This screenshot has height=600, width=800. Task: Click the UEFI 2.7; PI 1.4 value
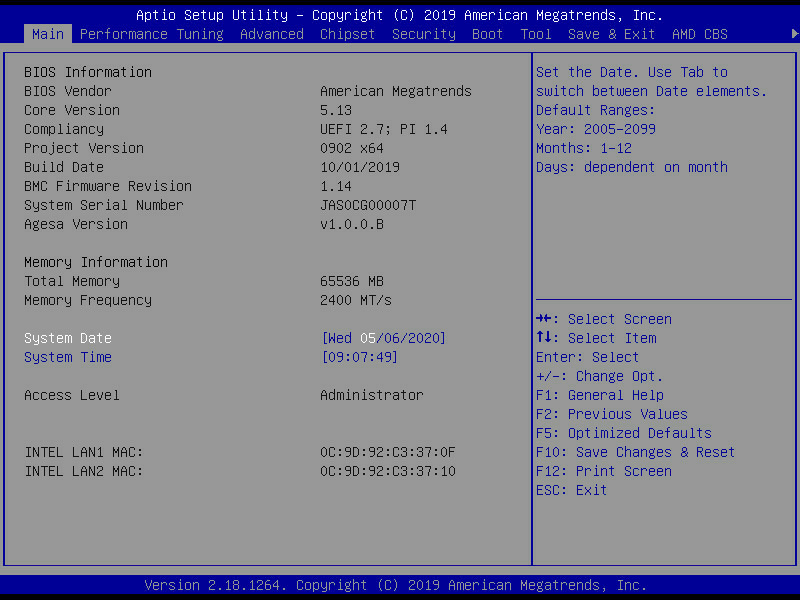[x=384, y=129]
